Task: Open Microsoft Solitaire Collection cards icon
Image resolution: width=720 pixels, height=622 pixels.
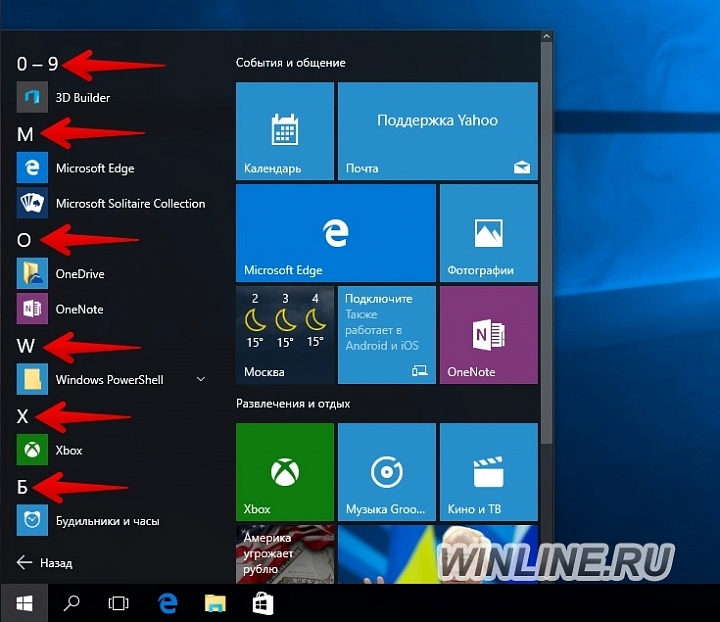Action: [x=32, y=203]
